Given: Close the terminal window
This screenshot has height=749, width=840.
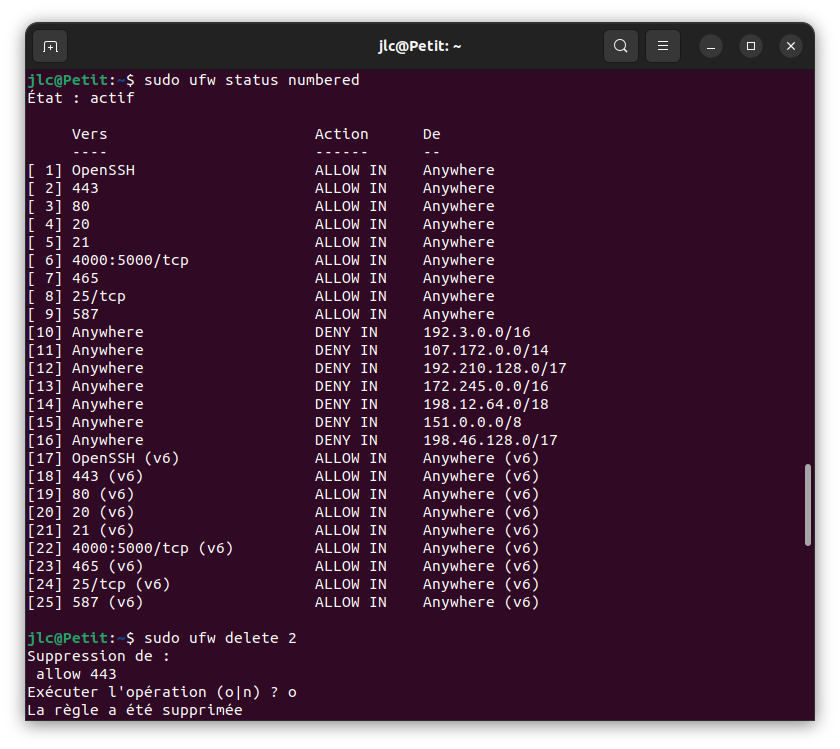Looking at the screenshot, I should click(x=791, y=46).
